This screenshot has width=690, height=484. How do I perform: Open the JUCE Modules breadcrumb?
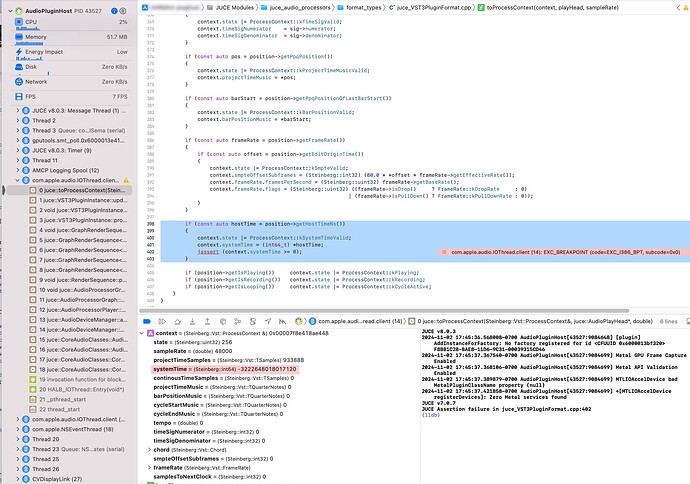click(x=230, y=7)
